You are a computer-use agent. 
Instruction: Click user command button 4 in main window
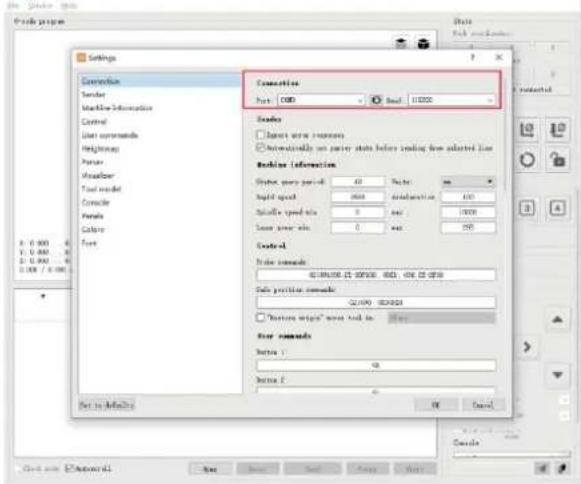click(x=558, y=208)
